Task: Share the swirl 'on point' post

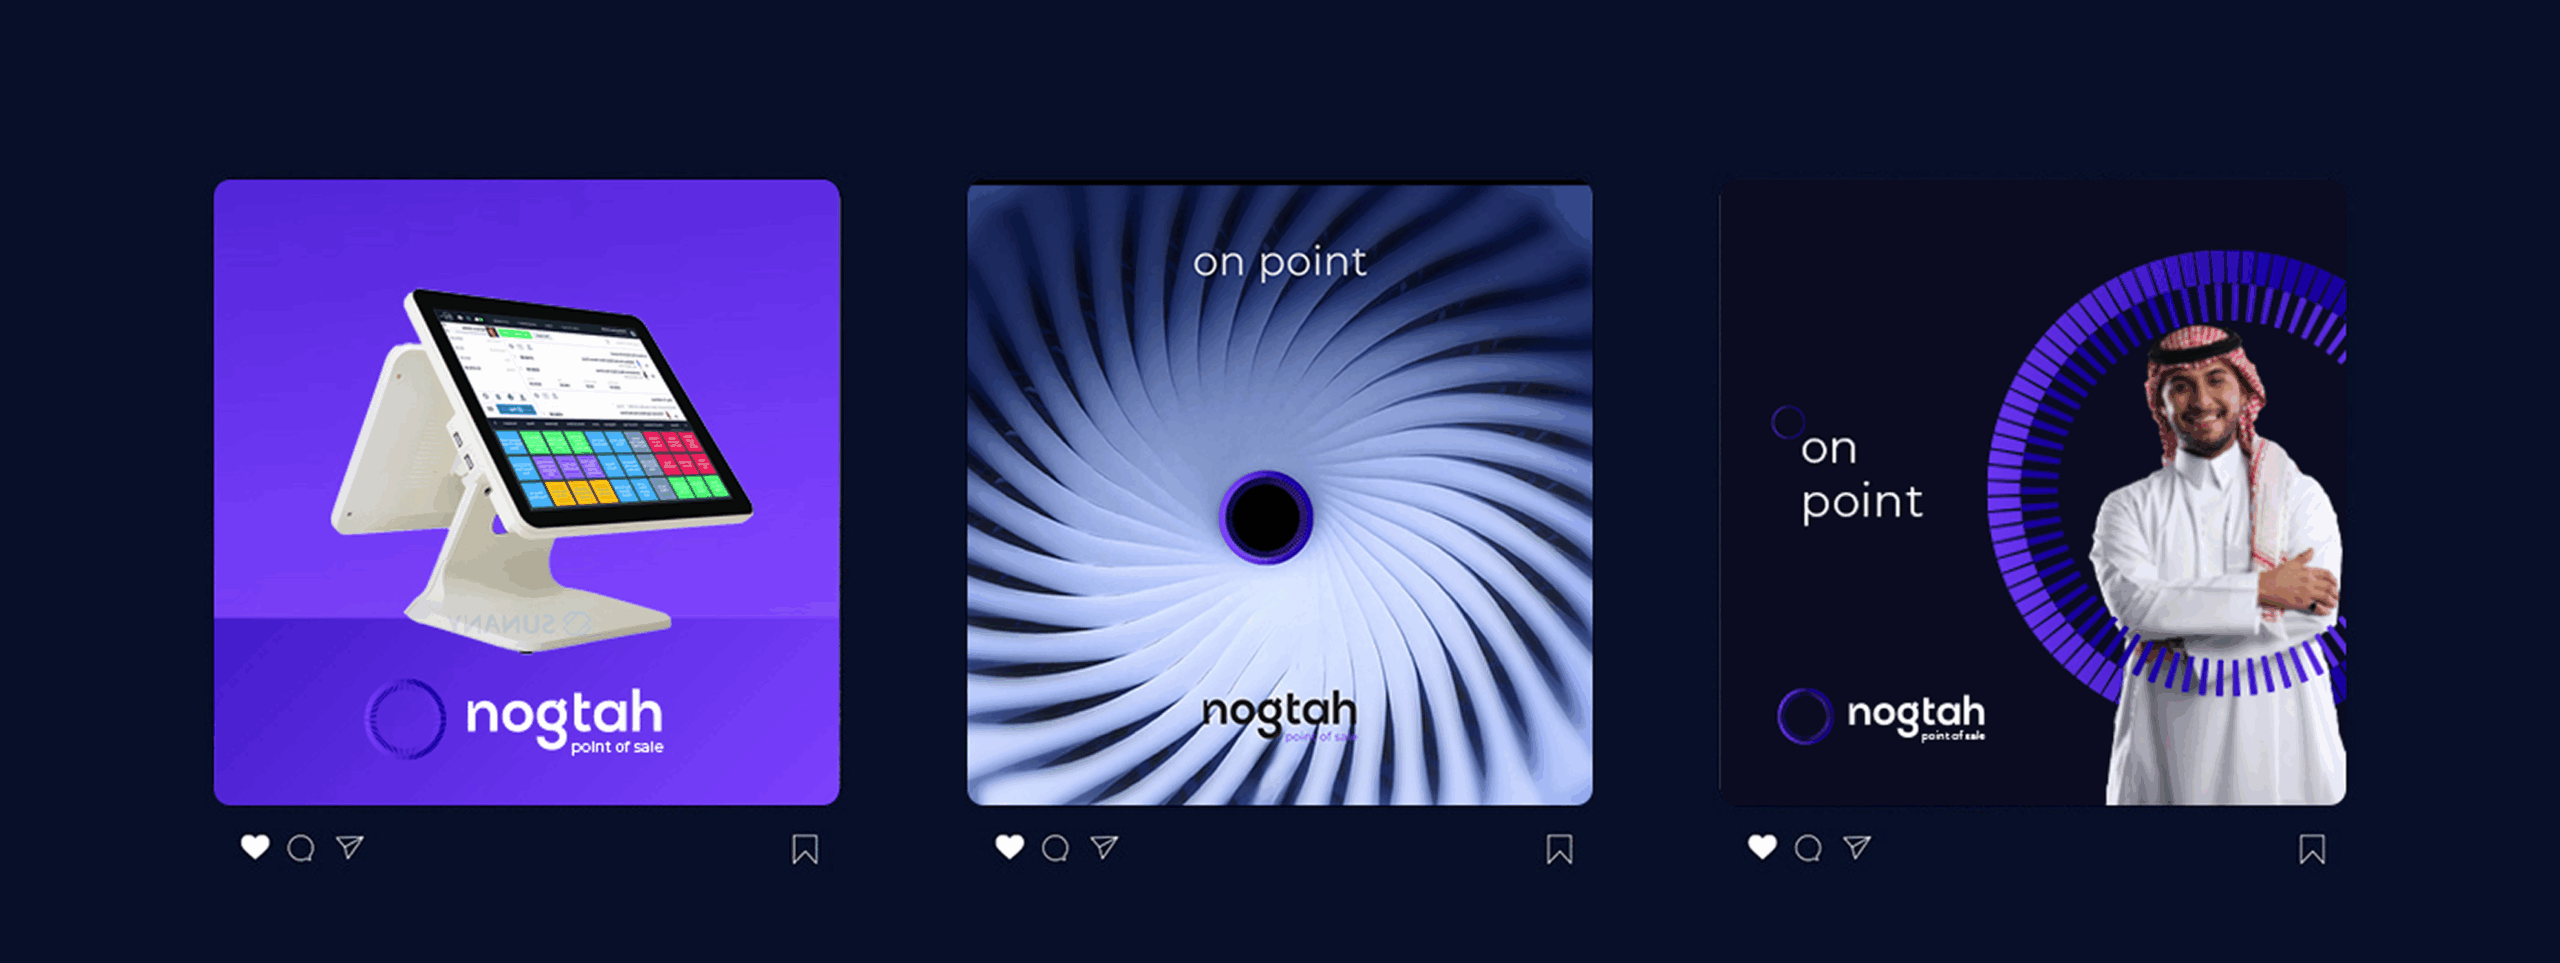Action: pos(1104,847)
